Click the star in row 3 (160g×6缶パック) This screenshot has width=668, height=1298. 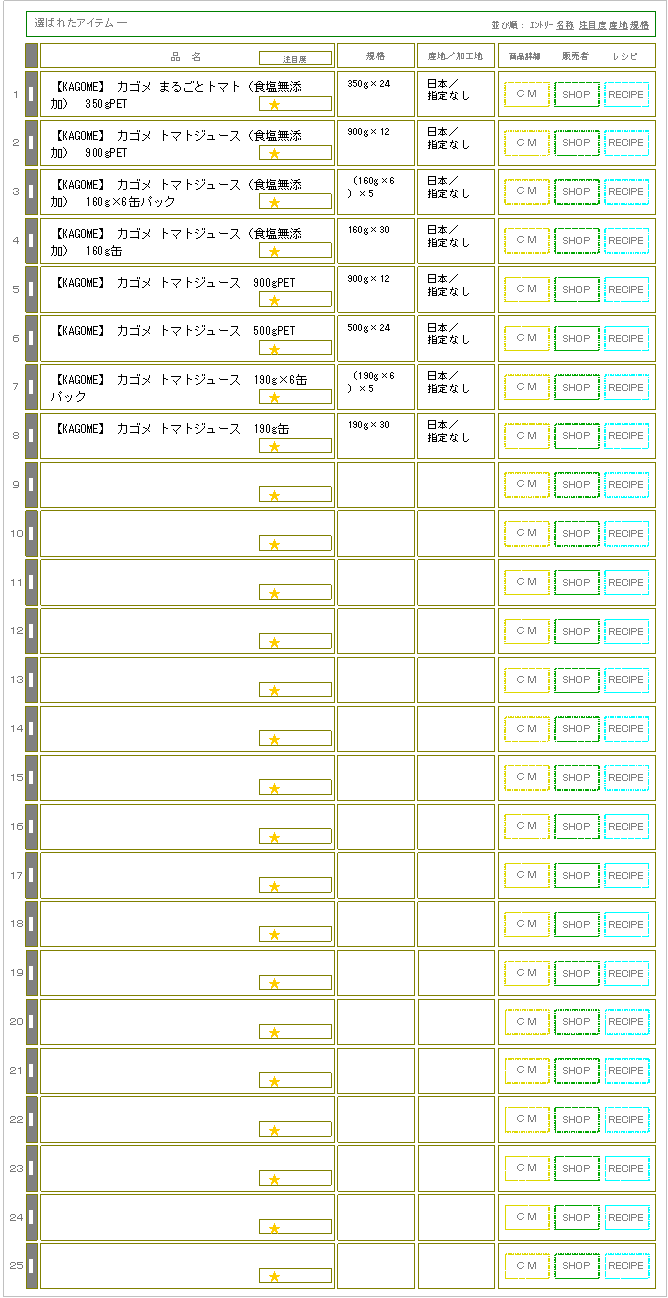(x=274, y=202)
